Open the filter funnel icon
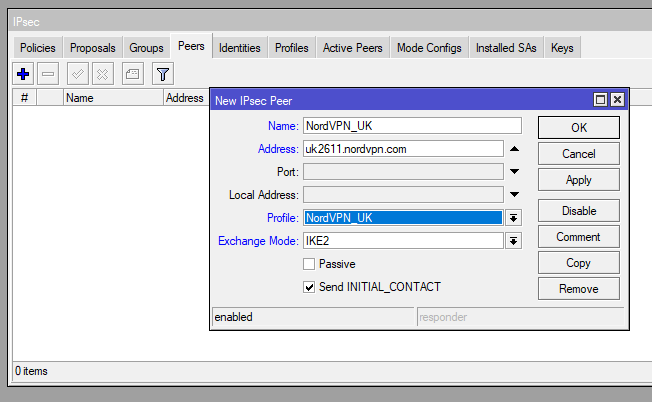This screenshot has width=652, height=402. [163, 74]
